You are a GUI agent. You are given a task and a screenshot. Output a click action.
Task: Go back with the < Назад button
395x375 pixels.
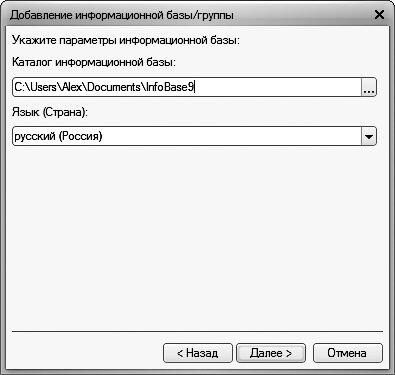tap(198, 353)
